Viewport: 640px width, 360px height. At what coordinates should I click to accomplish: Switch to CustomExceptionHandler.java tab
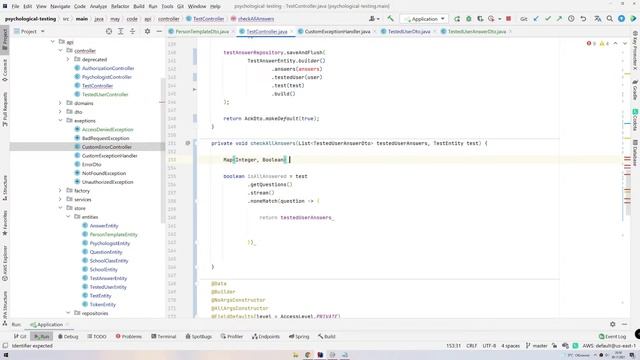[337, 31]
